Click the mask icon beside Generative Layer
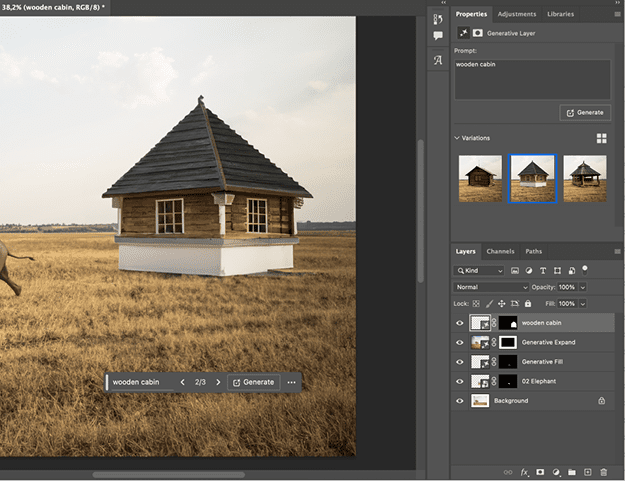Screen dimensions: 625x481 click(x=478, y=33)
